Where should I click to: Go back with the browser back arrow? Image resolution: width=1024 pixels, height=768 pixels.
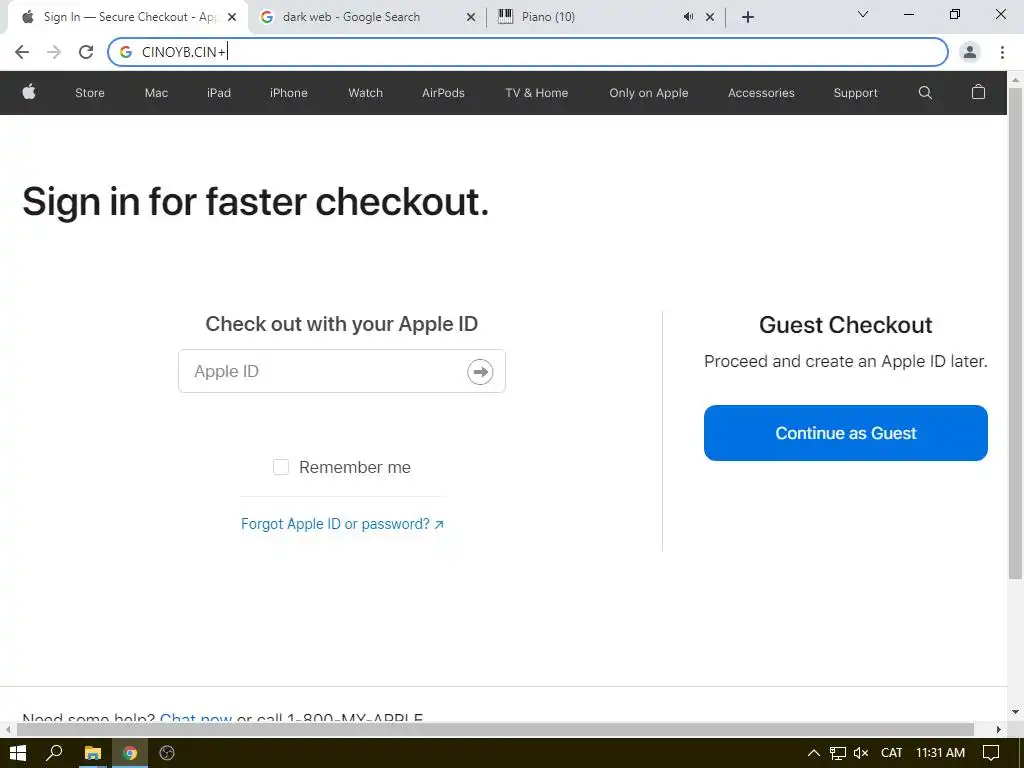[x=22, y=52]
